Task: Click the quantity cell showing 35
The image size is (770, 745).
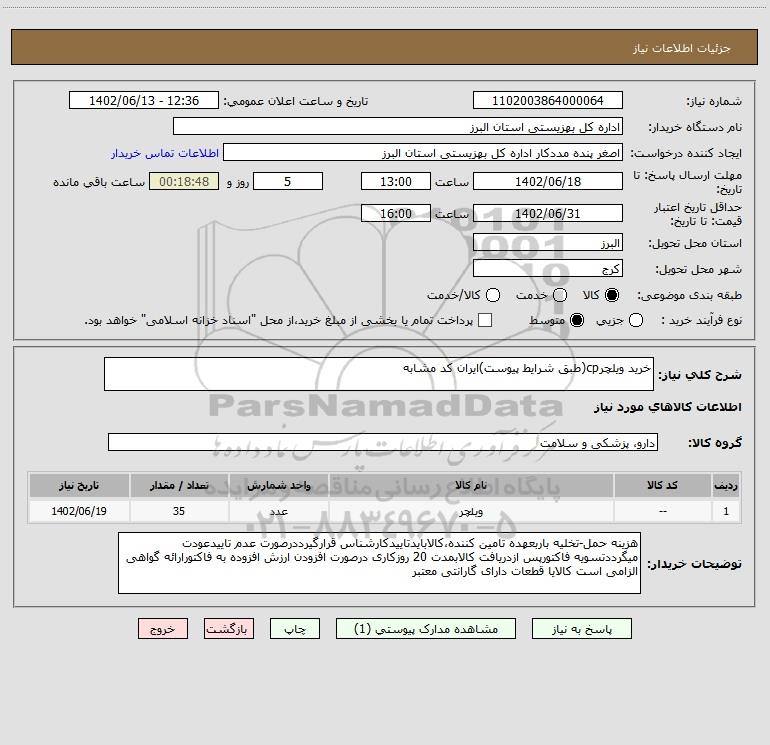Action: coord(179,511)
